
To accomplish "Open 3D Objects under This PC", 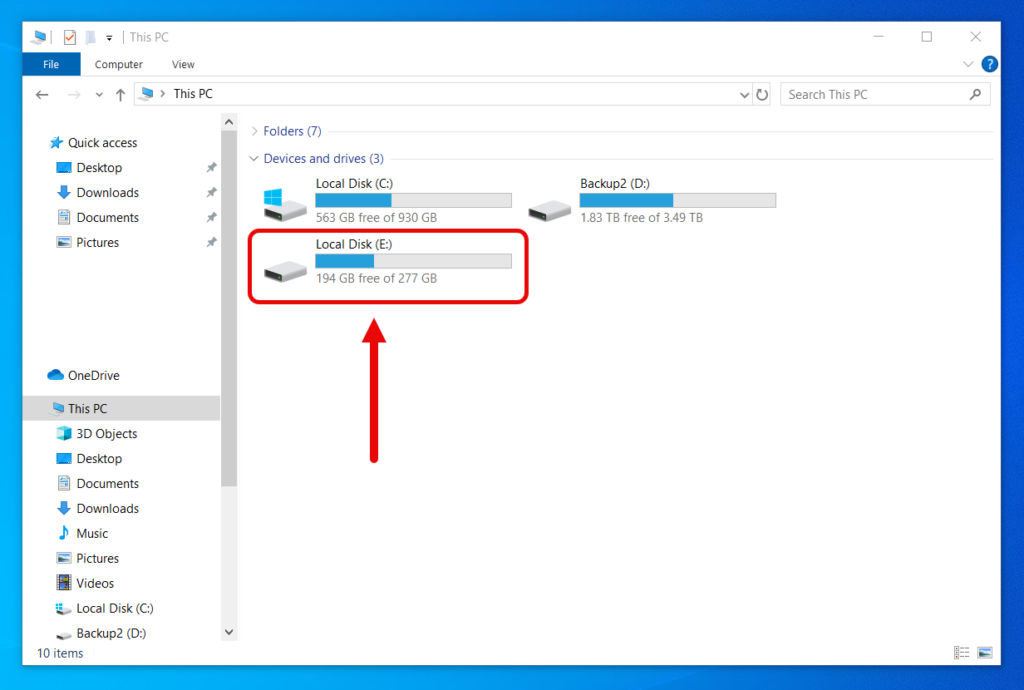I will tap(106, 433).
